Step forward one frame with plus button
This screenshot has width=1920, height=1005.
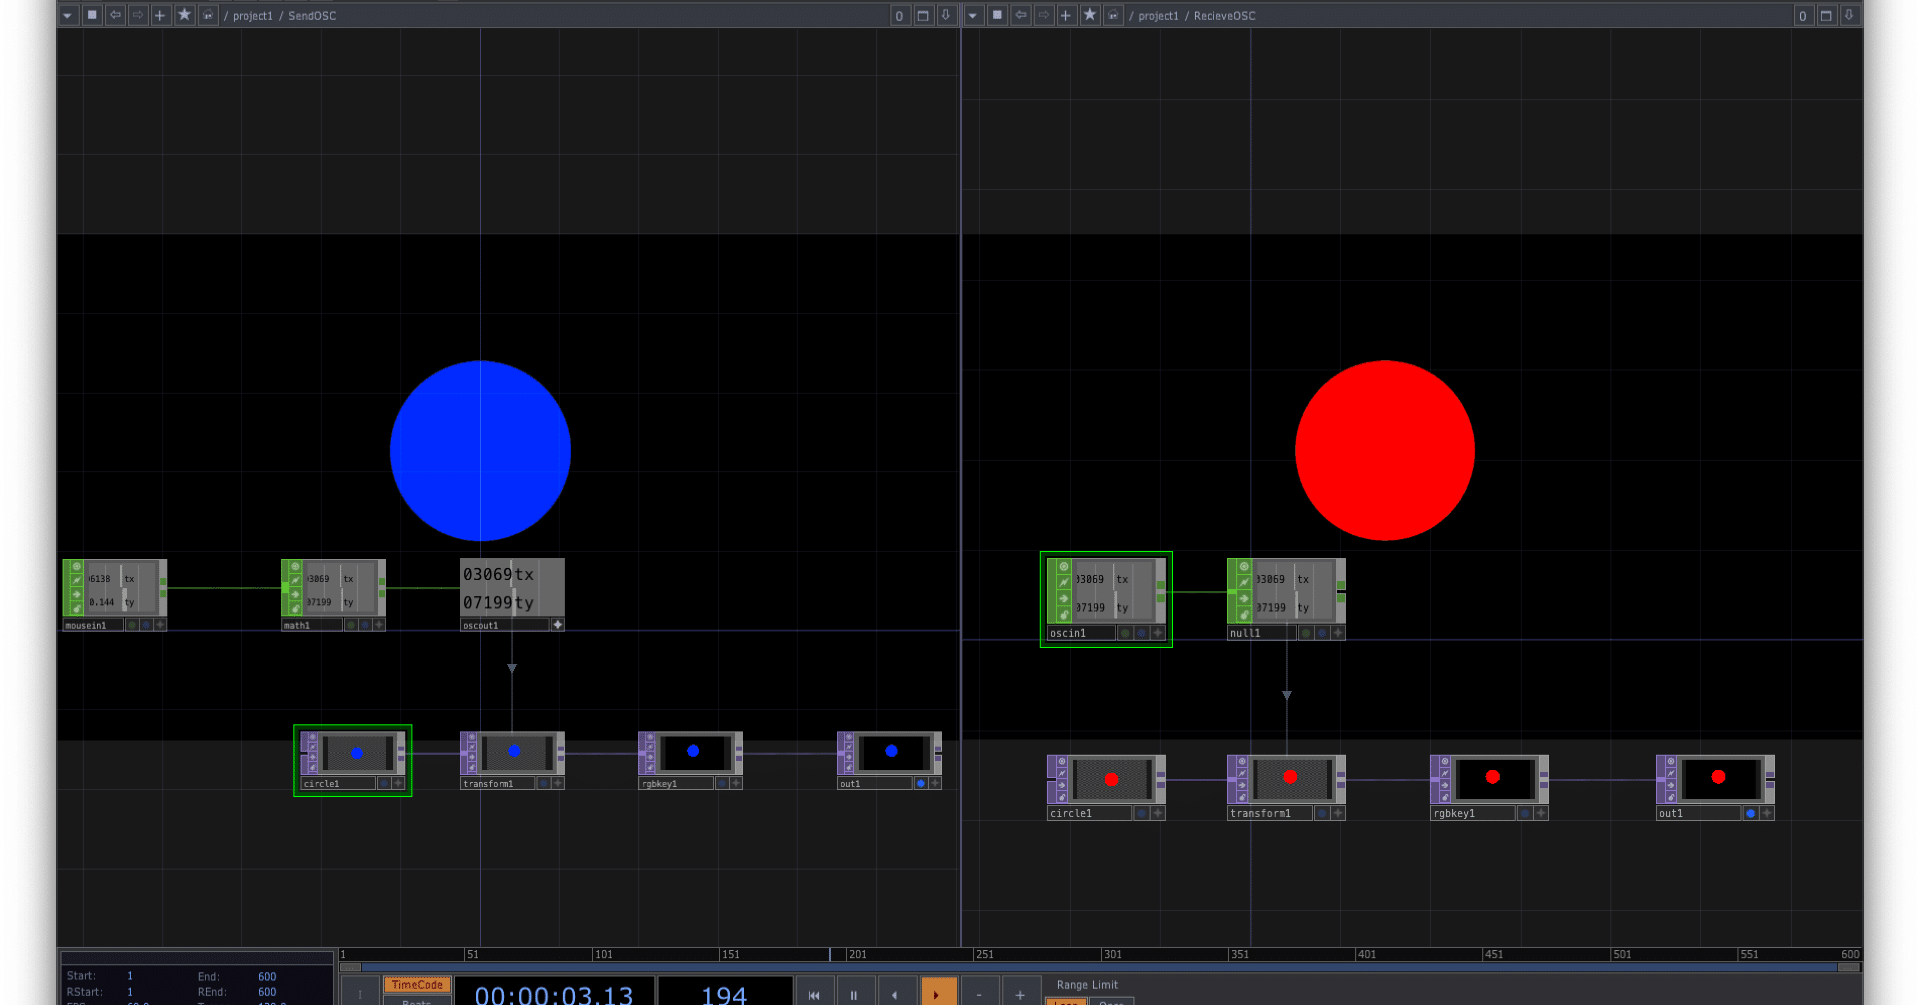[x=1020, y=994]
